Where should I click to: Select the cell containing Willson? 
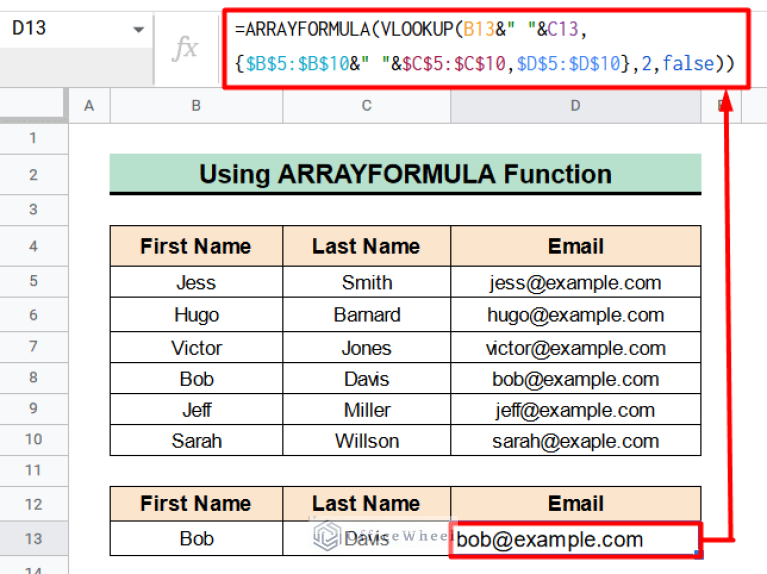[366, 441]
